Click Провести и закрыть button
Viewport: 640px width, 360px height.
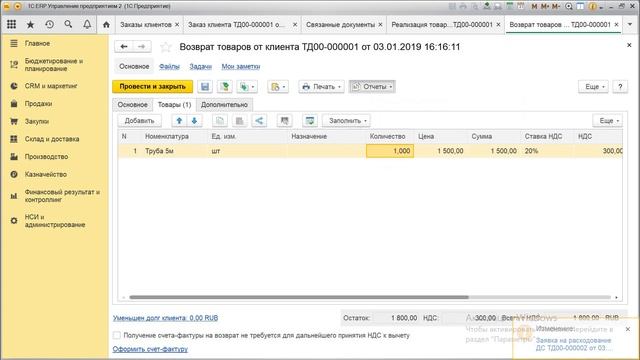(153, 87)
